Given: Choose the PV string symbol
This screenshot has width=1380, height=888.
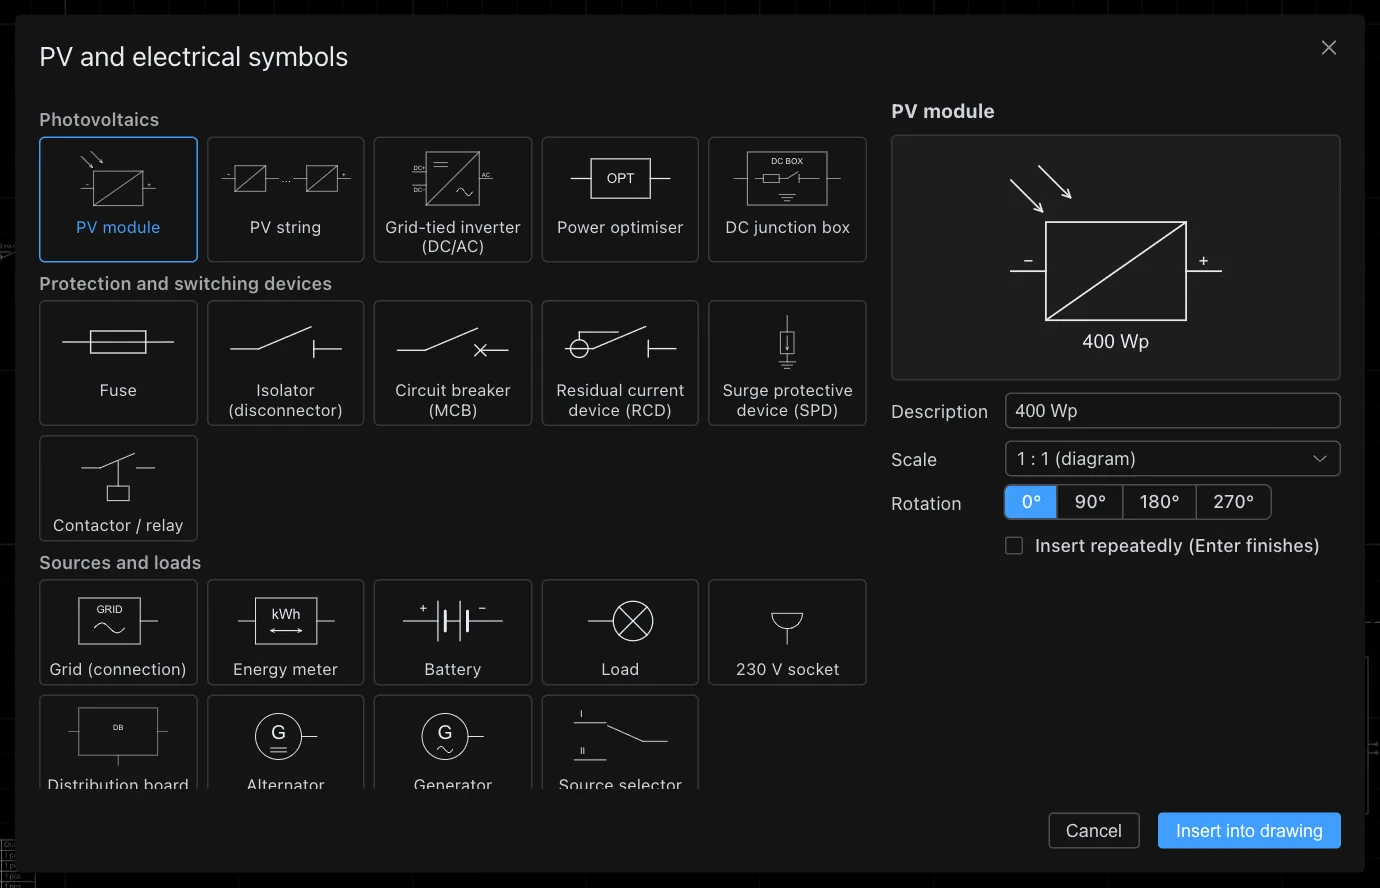Looking at the screenshot, I should 285,199.
